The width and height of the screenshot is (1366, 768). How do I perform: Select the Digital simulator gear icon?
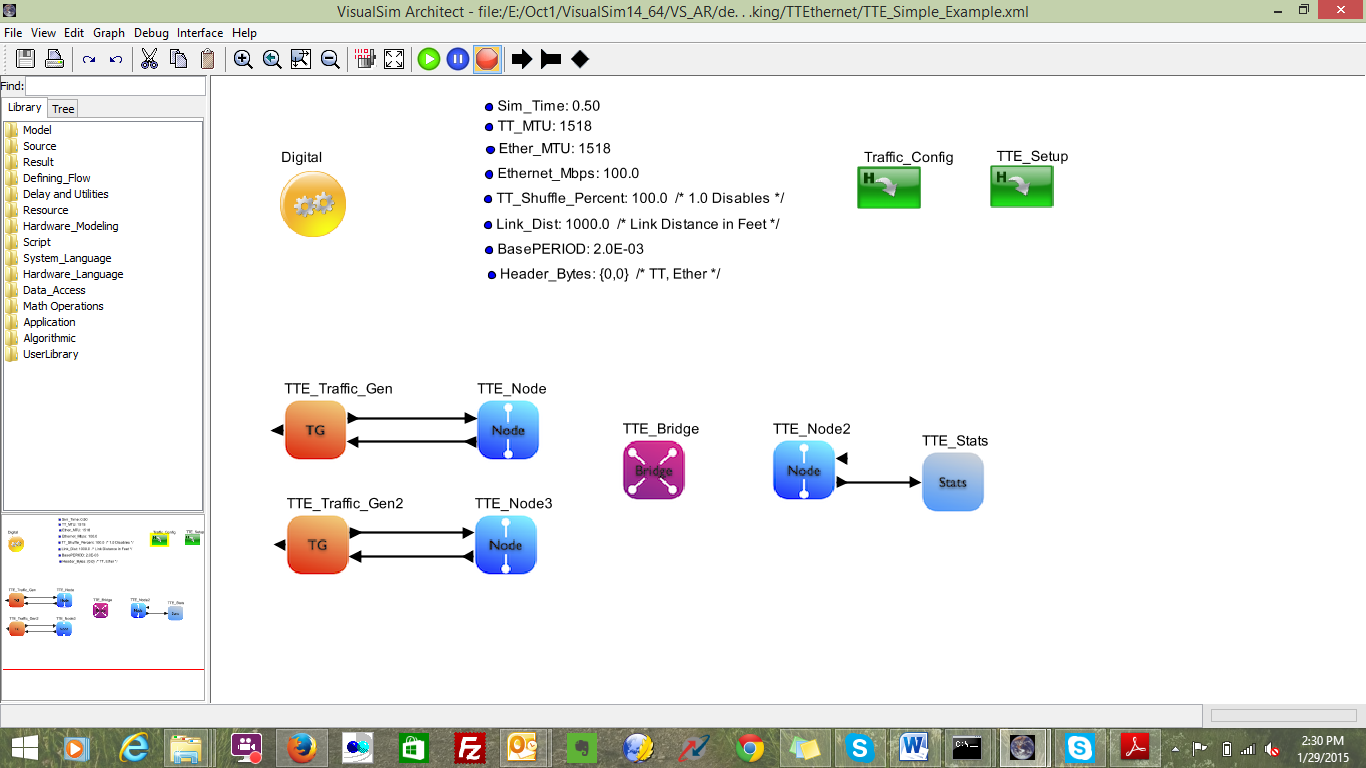click(313, 204)
